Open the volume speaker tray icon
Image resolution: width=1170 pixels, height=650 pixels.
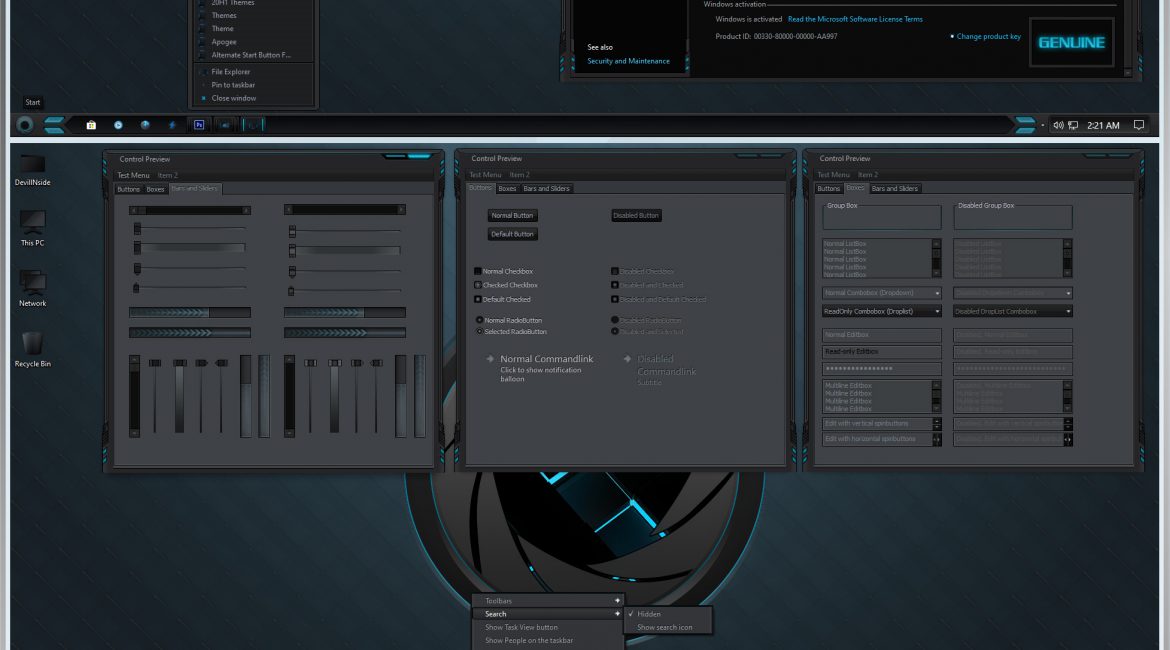(1057, 125)
